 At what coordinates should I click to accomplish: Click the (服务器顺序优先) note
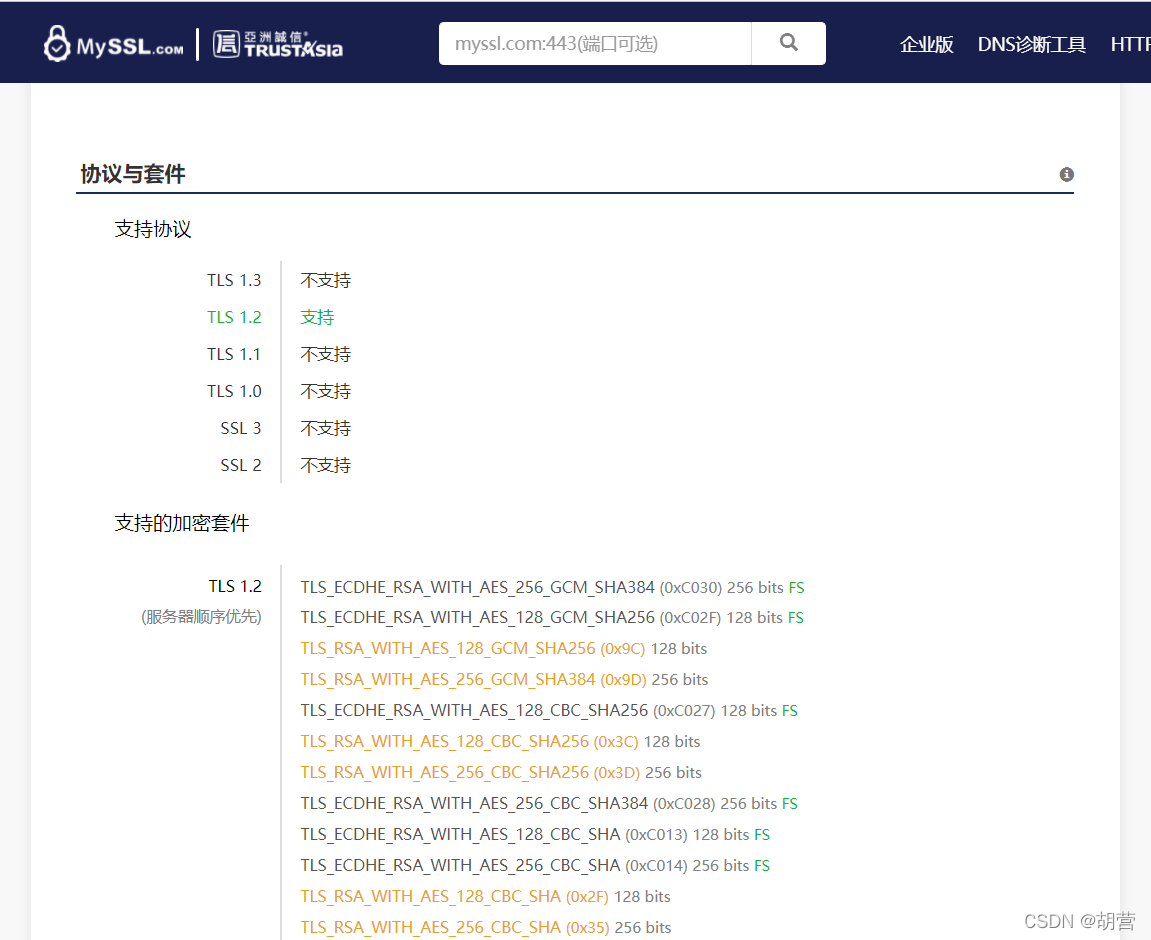201,616
